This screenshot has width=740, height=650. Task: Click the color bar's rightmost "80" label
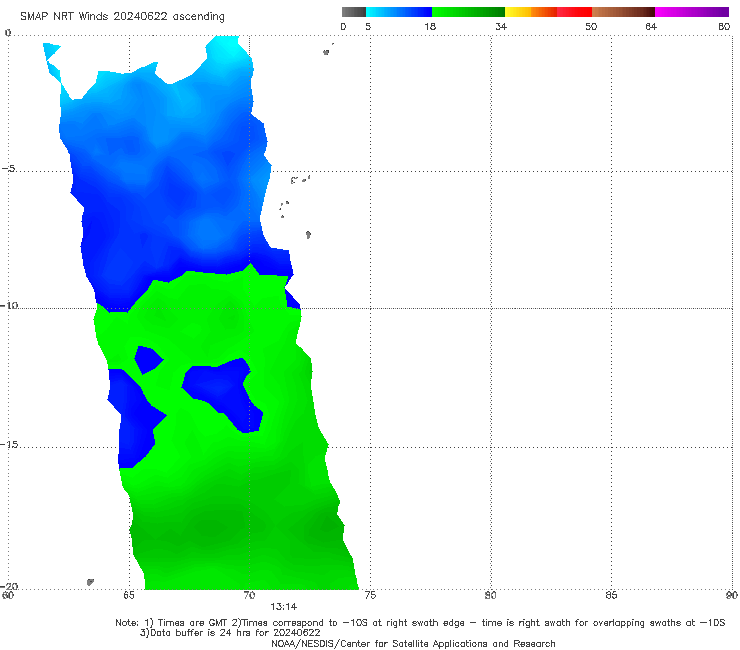pos(724,26)
